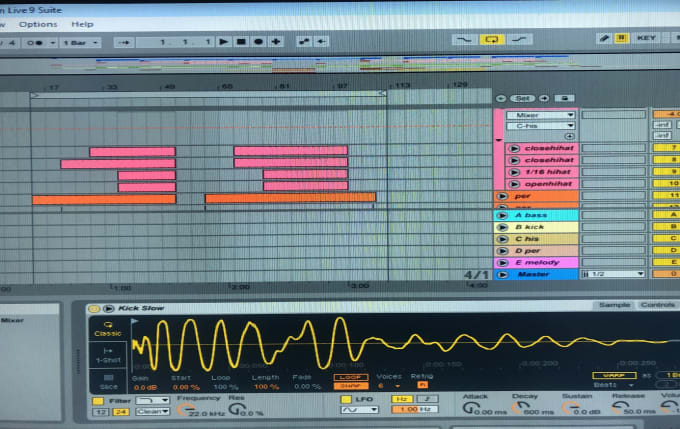The width and height of the screenshot is (680, 429).
Task: Enable the Filter on/off square
Action: click(98, 401)
